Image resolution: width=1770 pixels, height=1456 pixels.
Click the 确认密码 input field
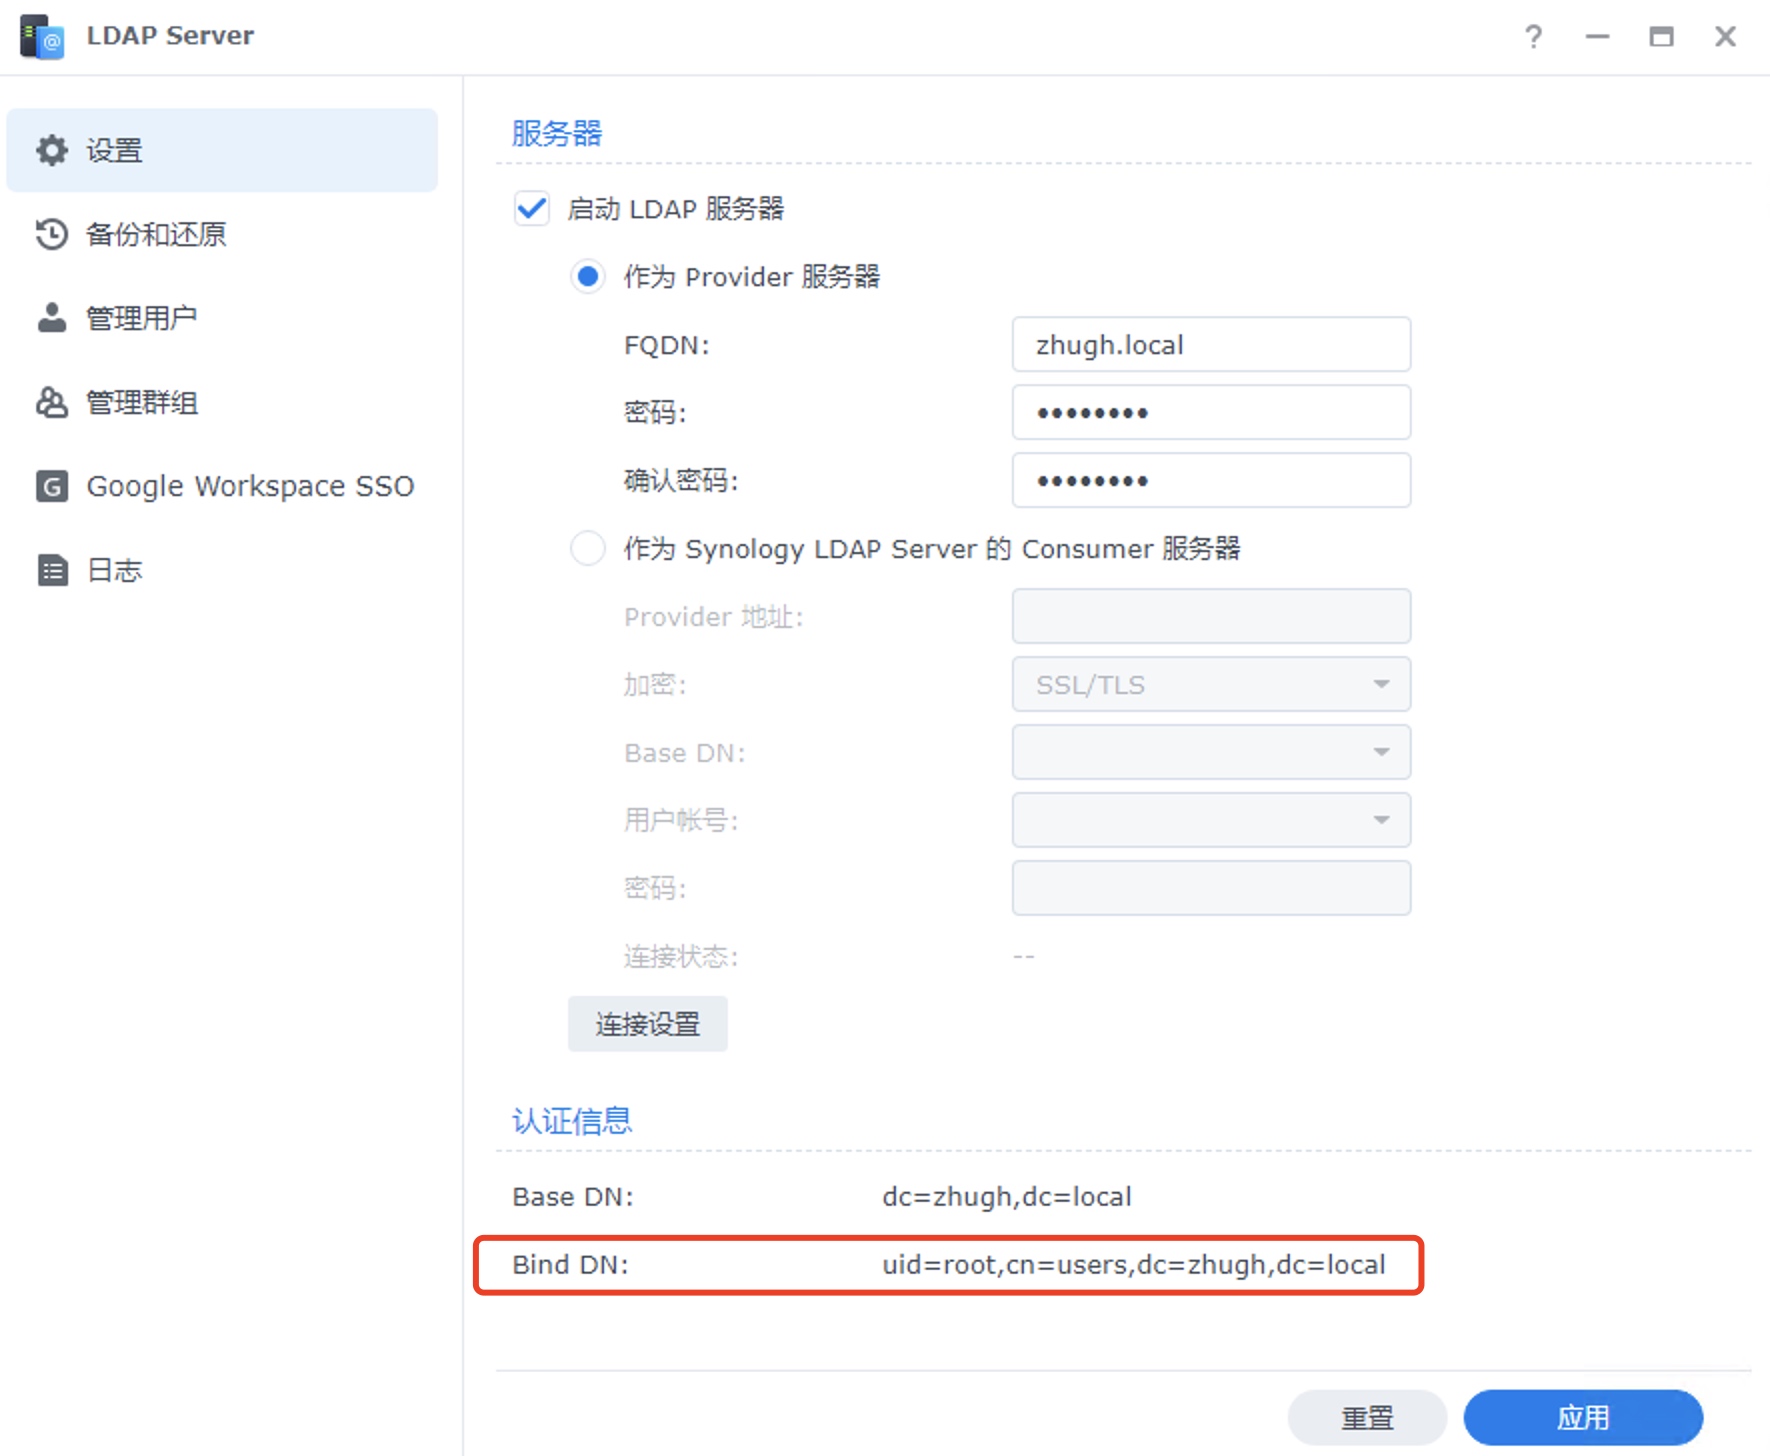click(x=1211, y=481)
